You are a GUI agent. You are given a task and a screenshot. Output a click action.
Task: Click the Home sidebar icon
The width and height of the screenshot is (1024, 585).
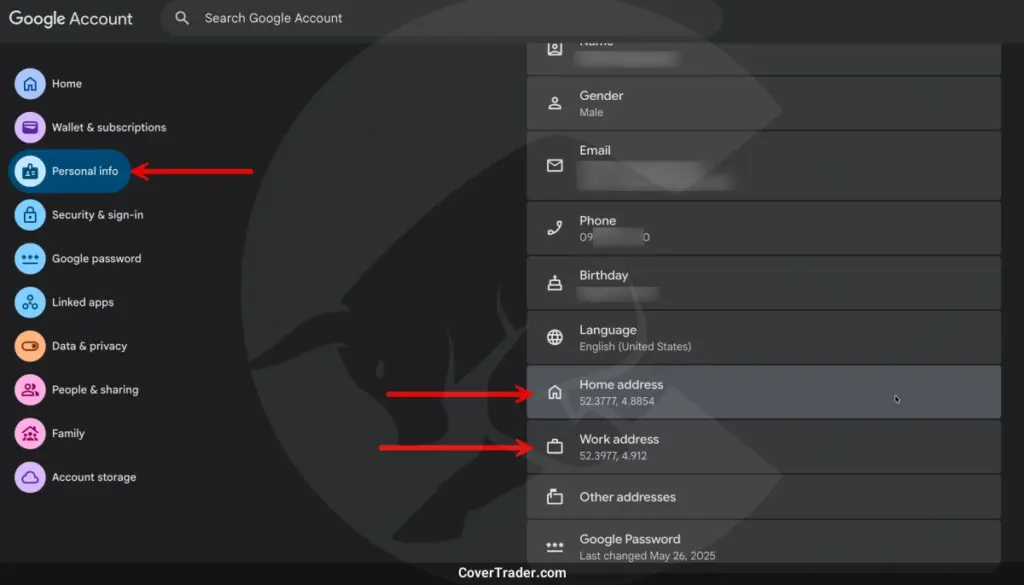coord(30,84)
